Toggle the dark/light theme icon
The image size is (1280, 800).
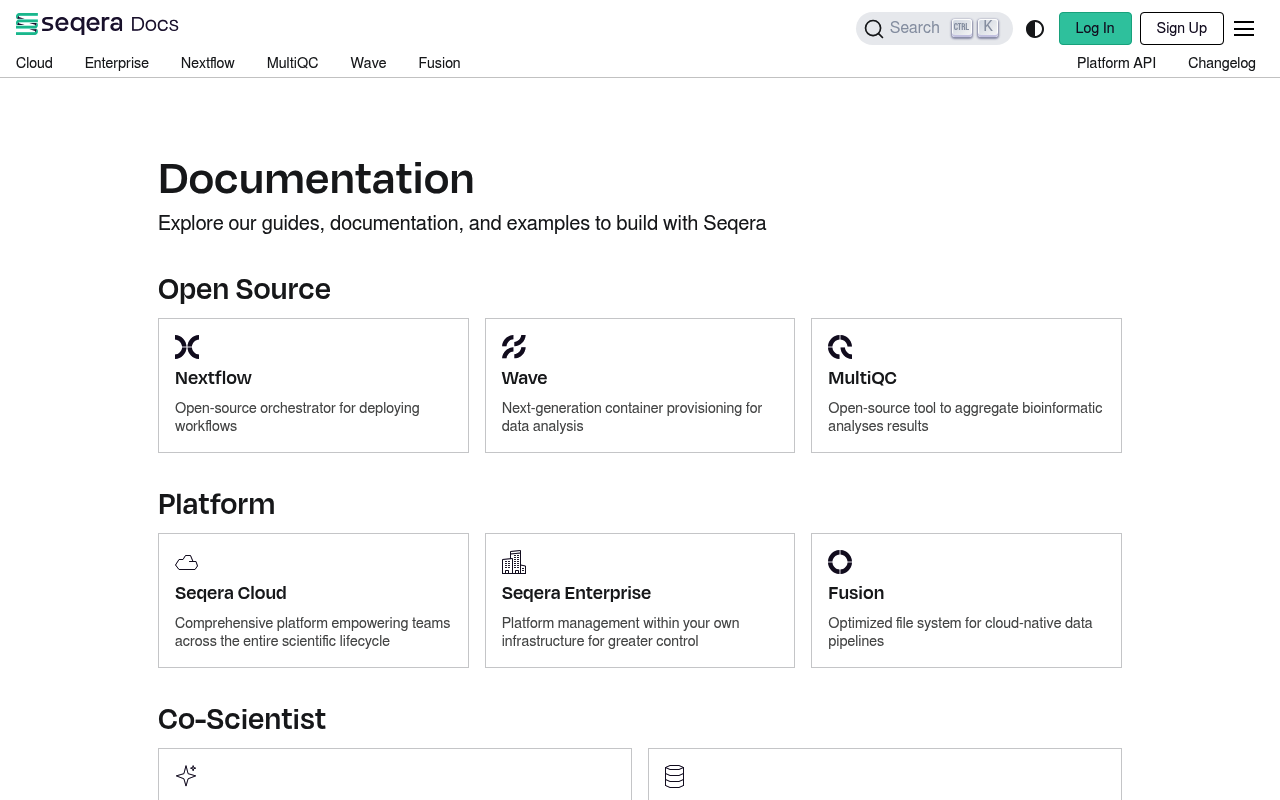(x=1035, y=29)
